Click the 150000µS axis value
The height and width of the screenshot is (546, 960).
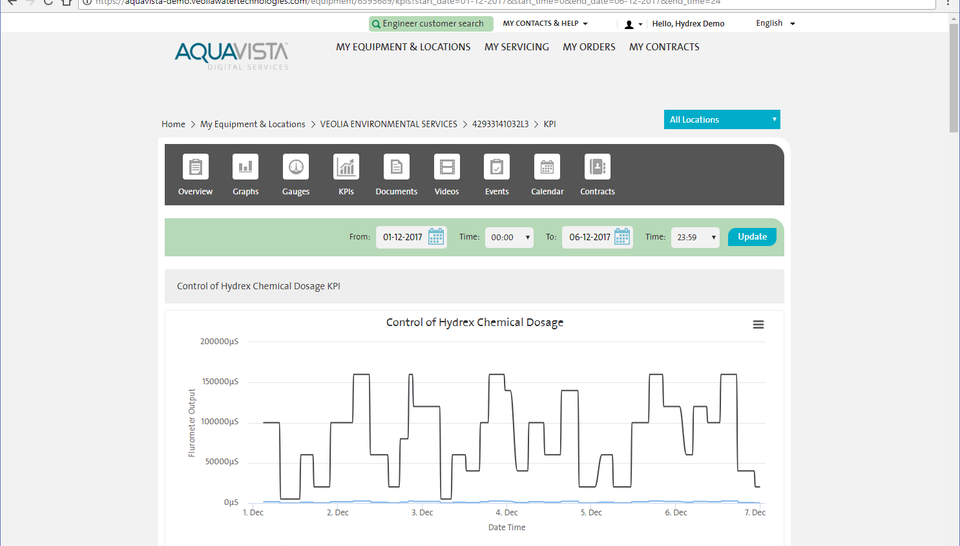[220, 381]
